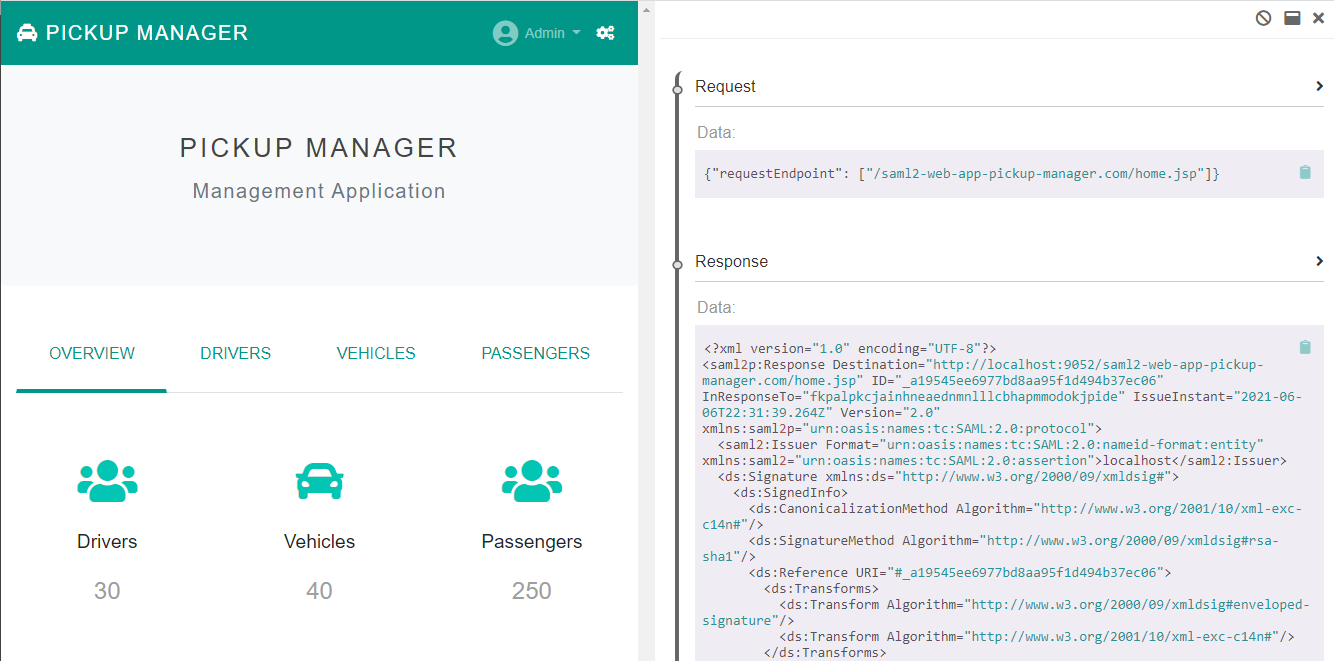
Task: Click the Admin user avatar icon
Action: click(x=505, y=33)
